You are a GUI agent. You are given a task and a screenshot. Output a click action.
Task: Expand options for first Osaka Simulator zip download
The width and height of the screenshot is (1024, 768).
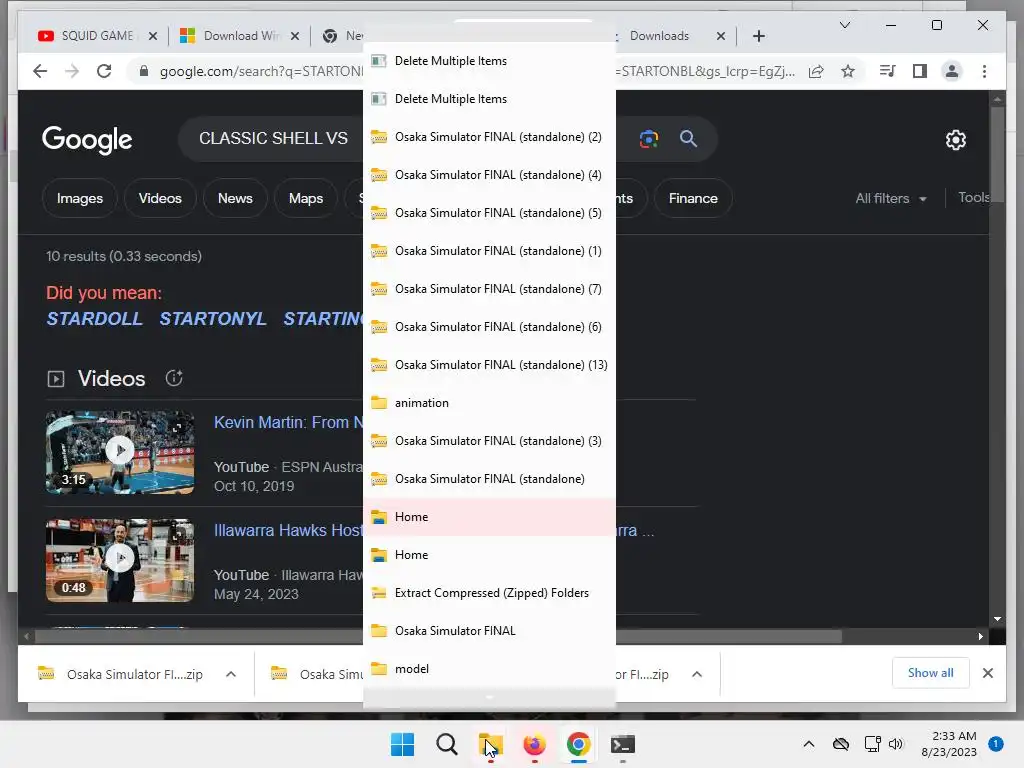(231, 674)
